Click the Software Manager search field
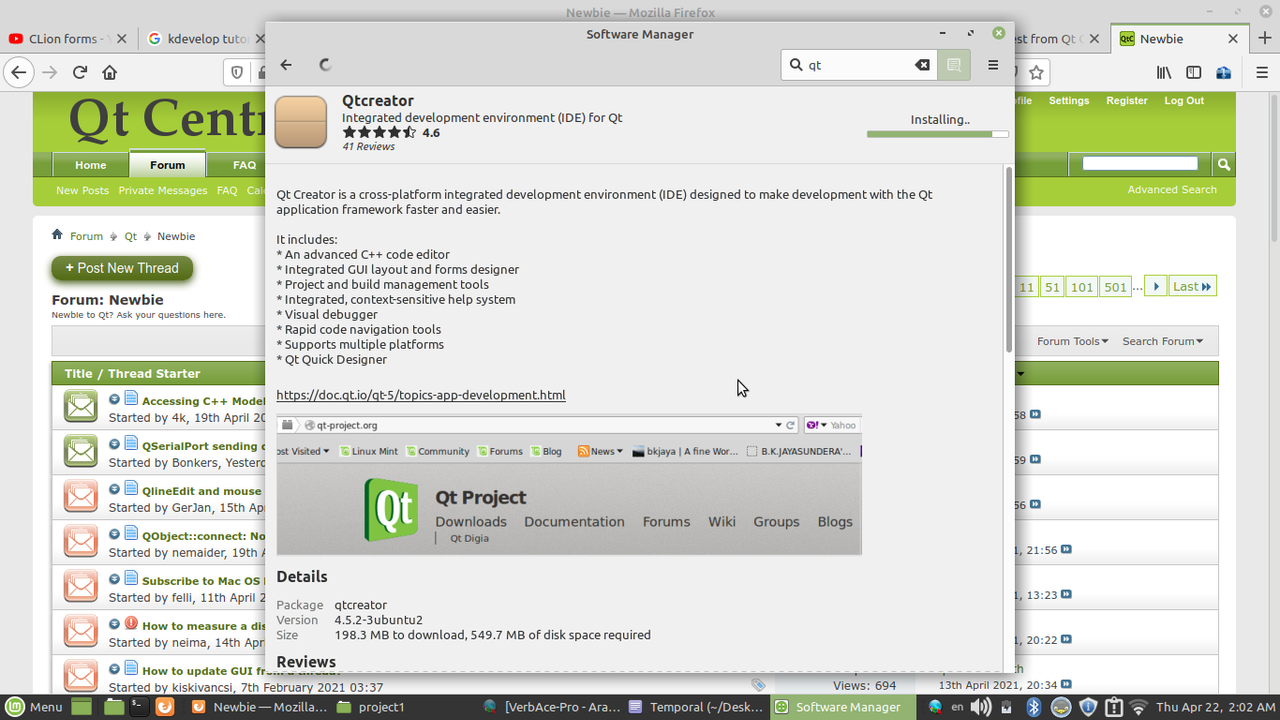Image resolution: width=1280 pixels, height=720 pixels. point(858,65)
